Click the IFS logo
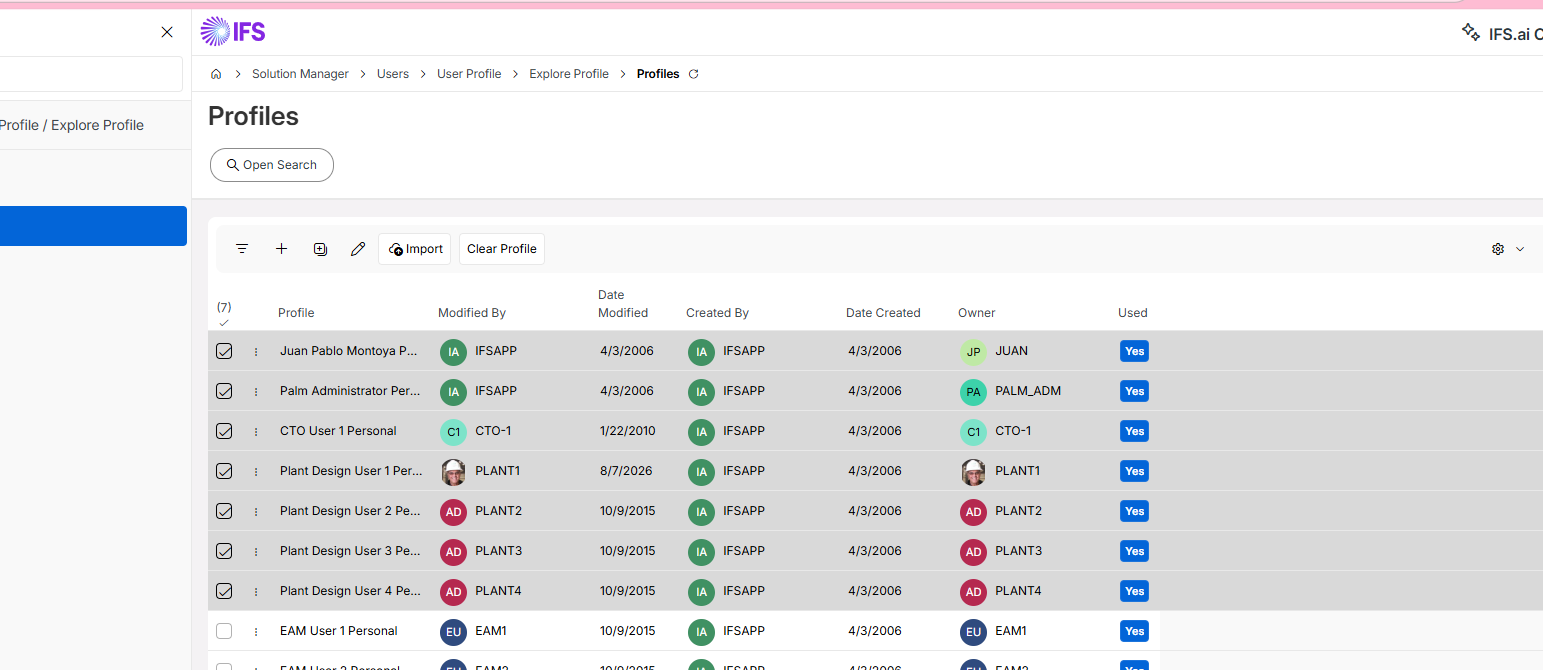Image resolution: width=1543 pixels, height=670 pixels. pyautogui.click(x=233, y=32)
